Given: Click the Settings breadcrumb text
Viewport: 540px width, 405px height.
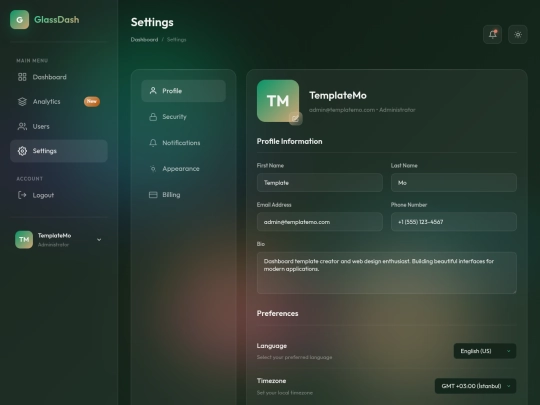Looking at the screenshot, I should (x=176, y=40).
